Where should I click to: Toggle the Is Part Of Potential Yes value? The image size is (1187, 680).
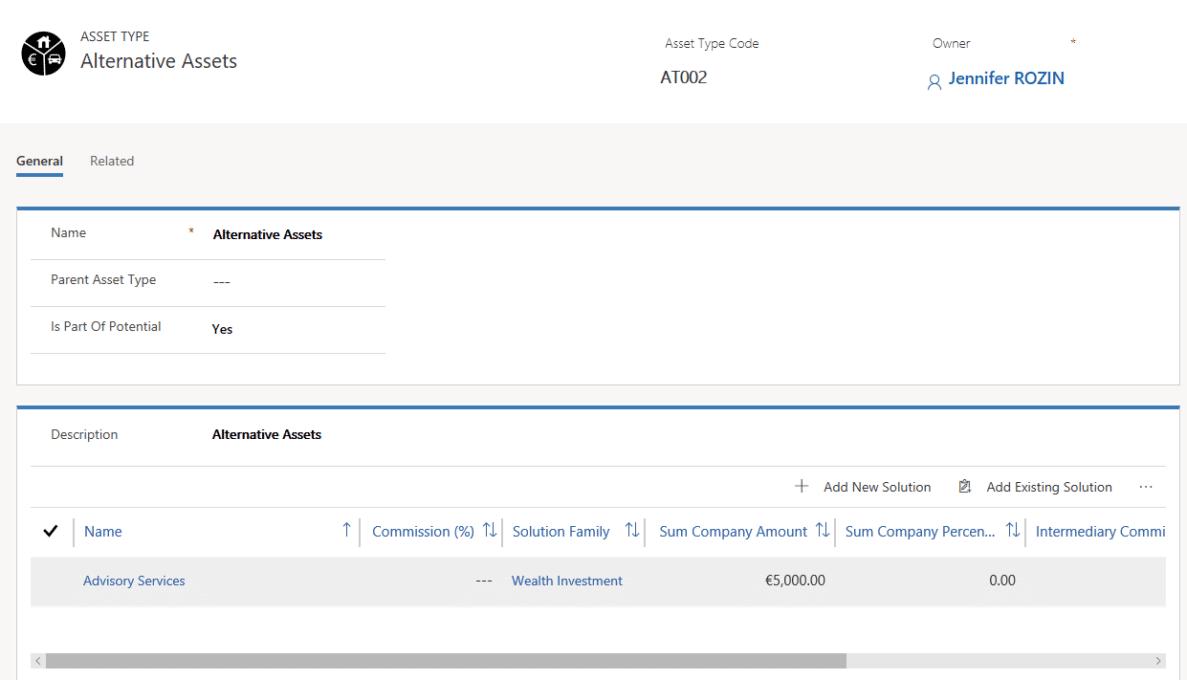pyautogui.click(x=222, y=329)
